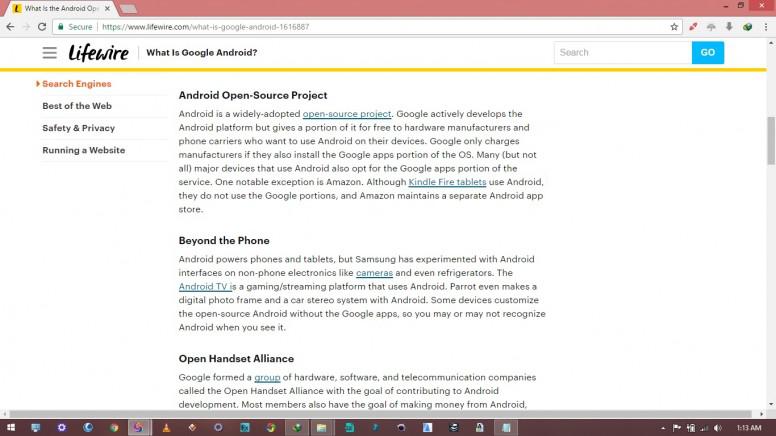
Task: Open the Action Center flag icon
Action: [x=677, y=428]
